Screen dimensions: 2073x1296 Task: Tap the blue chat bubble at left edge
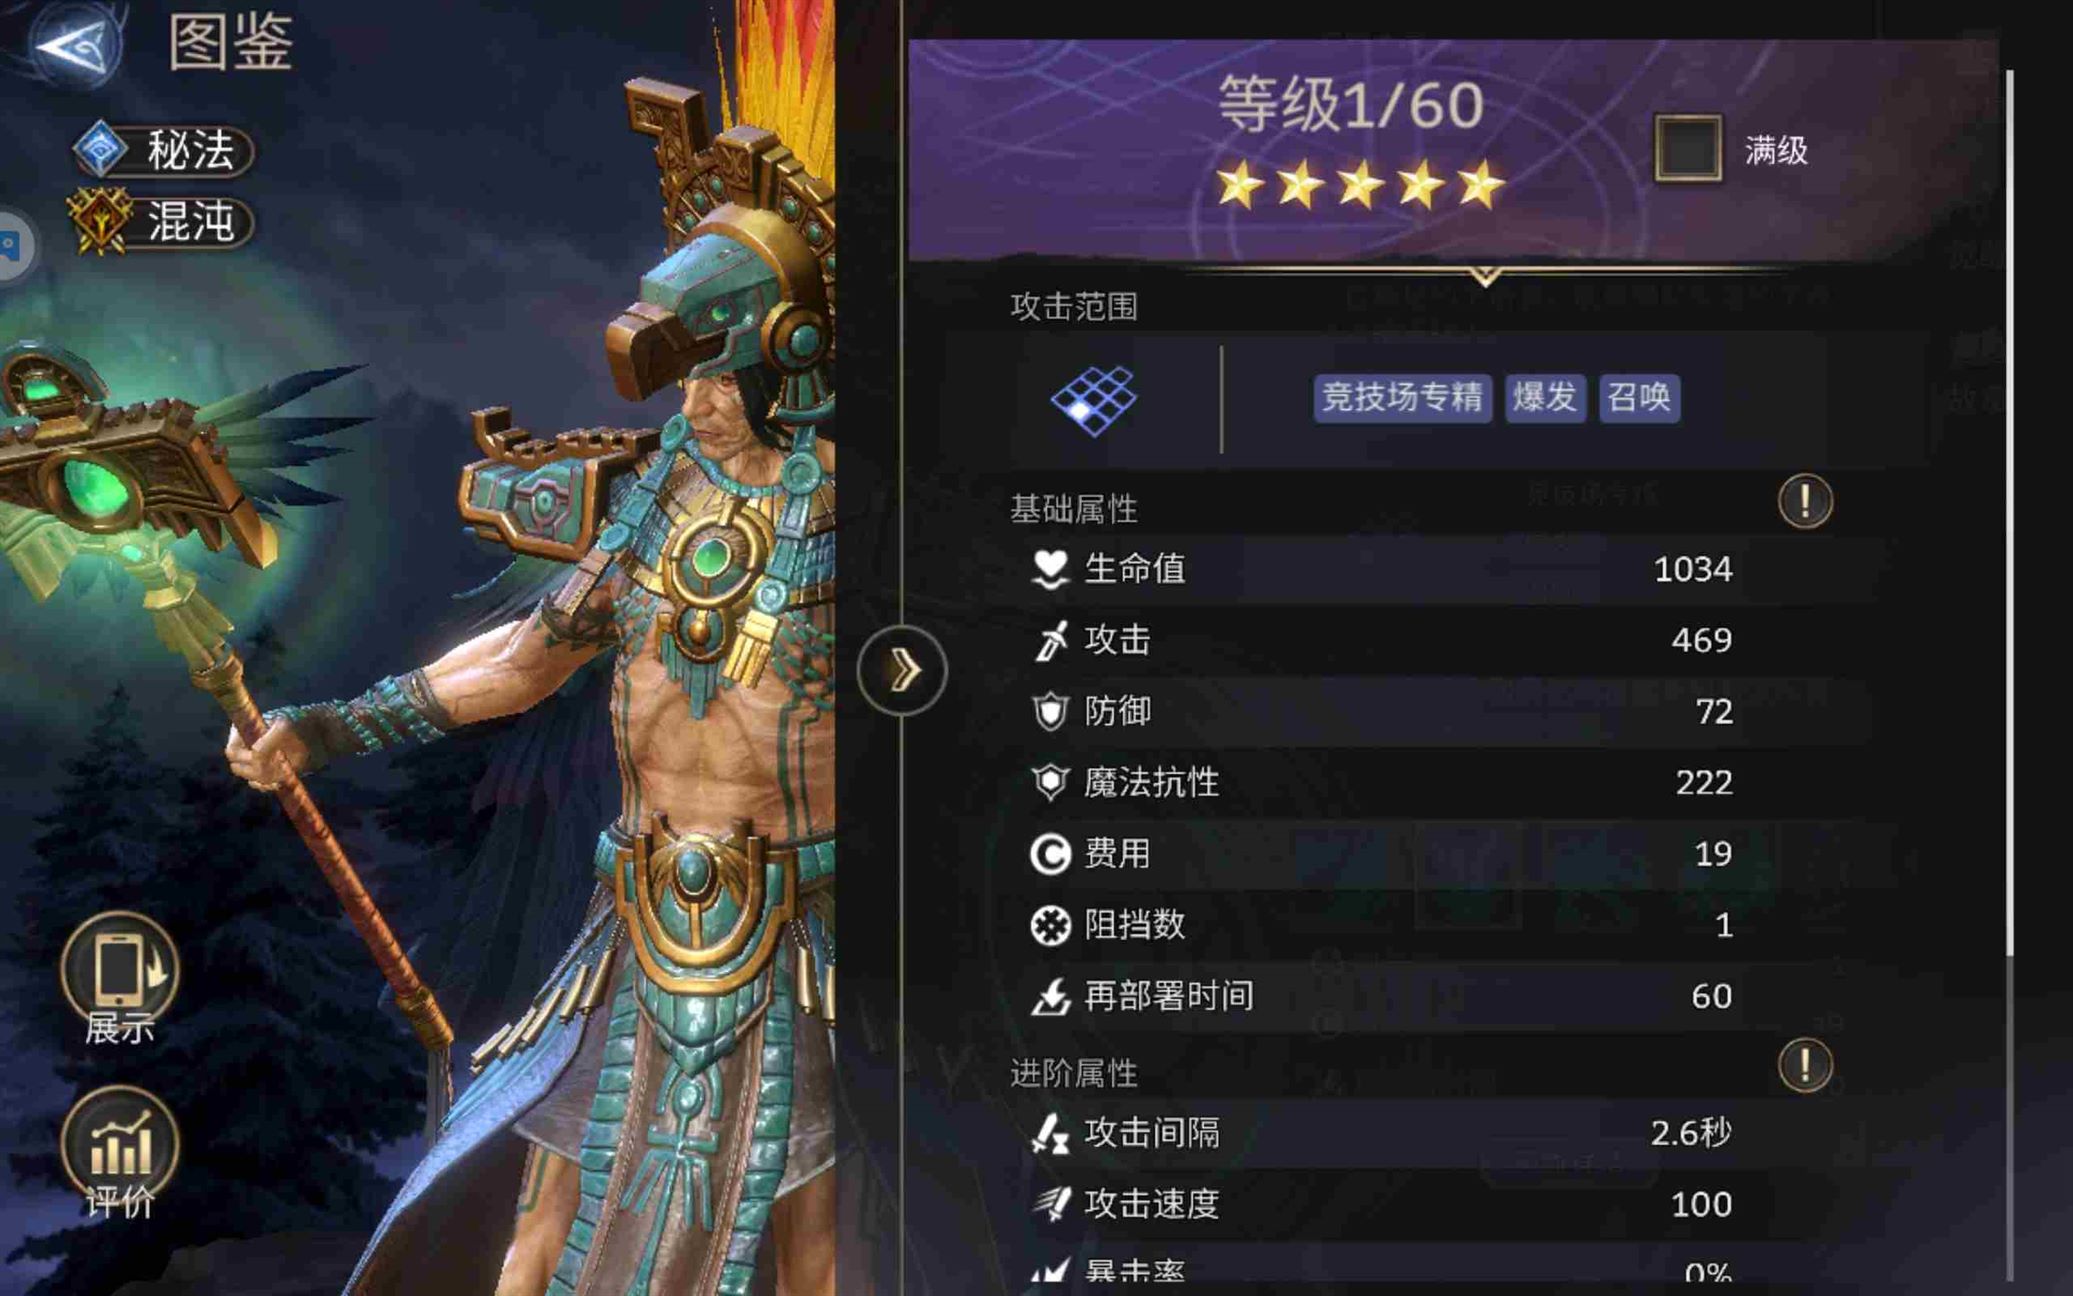[x=10, y=246]
